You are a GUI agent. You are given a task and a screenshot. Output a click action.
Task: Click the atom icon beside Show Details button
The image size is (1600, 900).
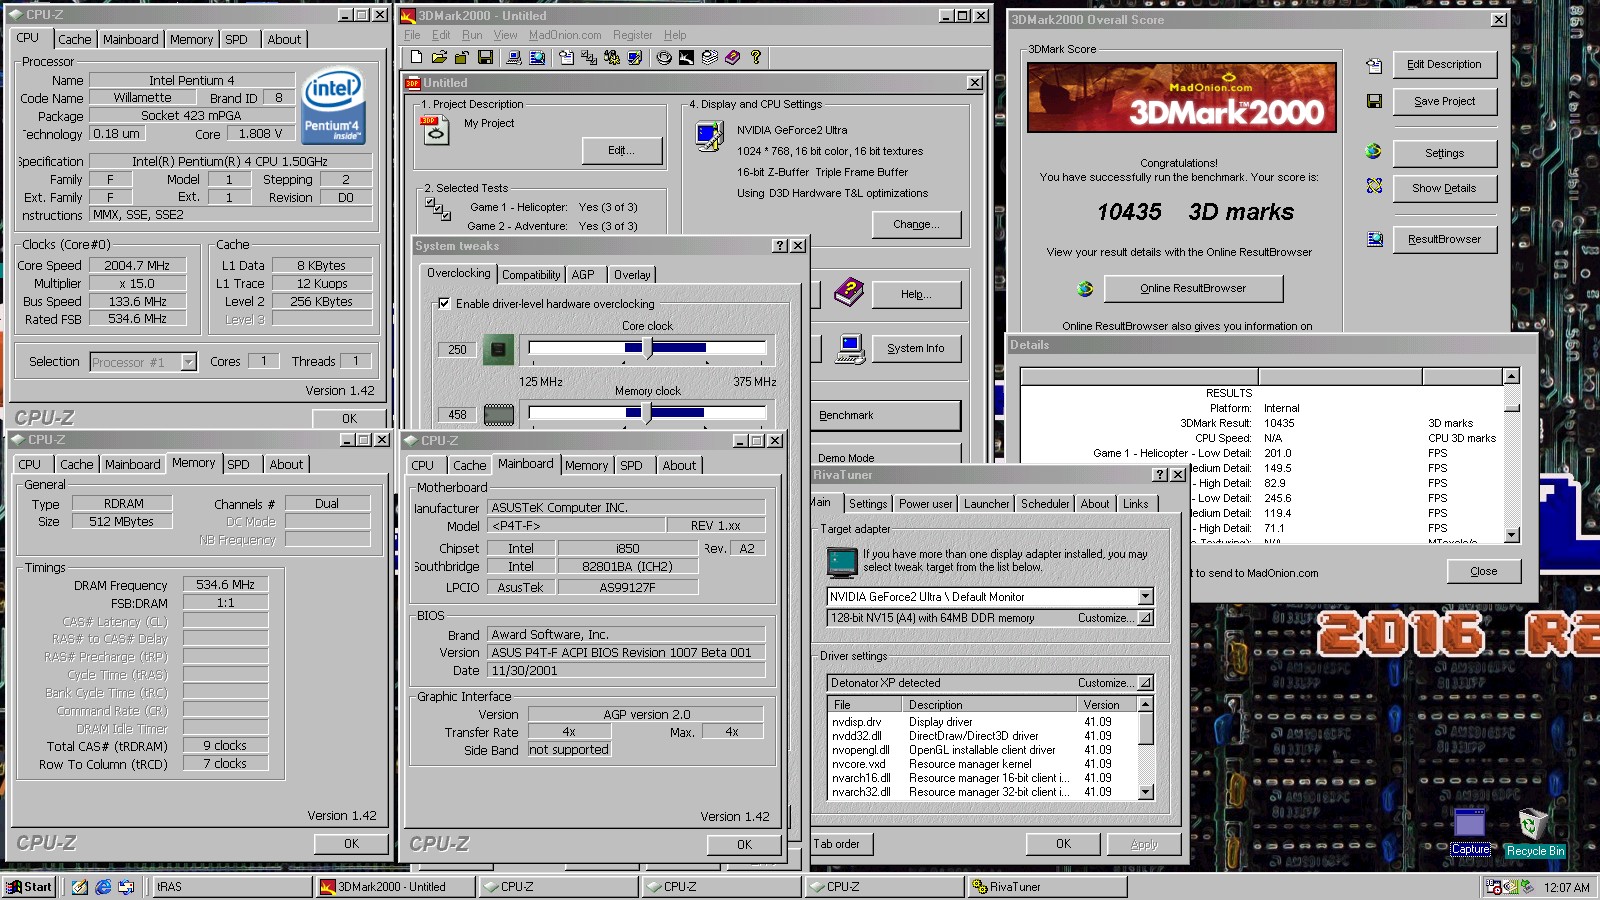pos(1374,186)
